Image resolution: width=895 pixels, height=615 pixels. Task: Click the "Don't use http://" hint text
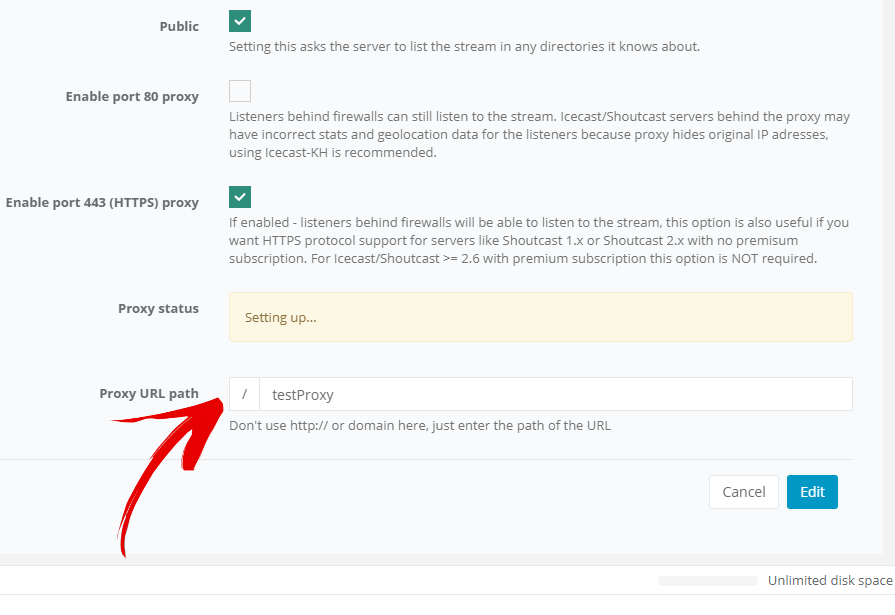420,425
